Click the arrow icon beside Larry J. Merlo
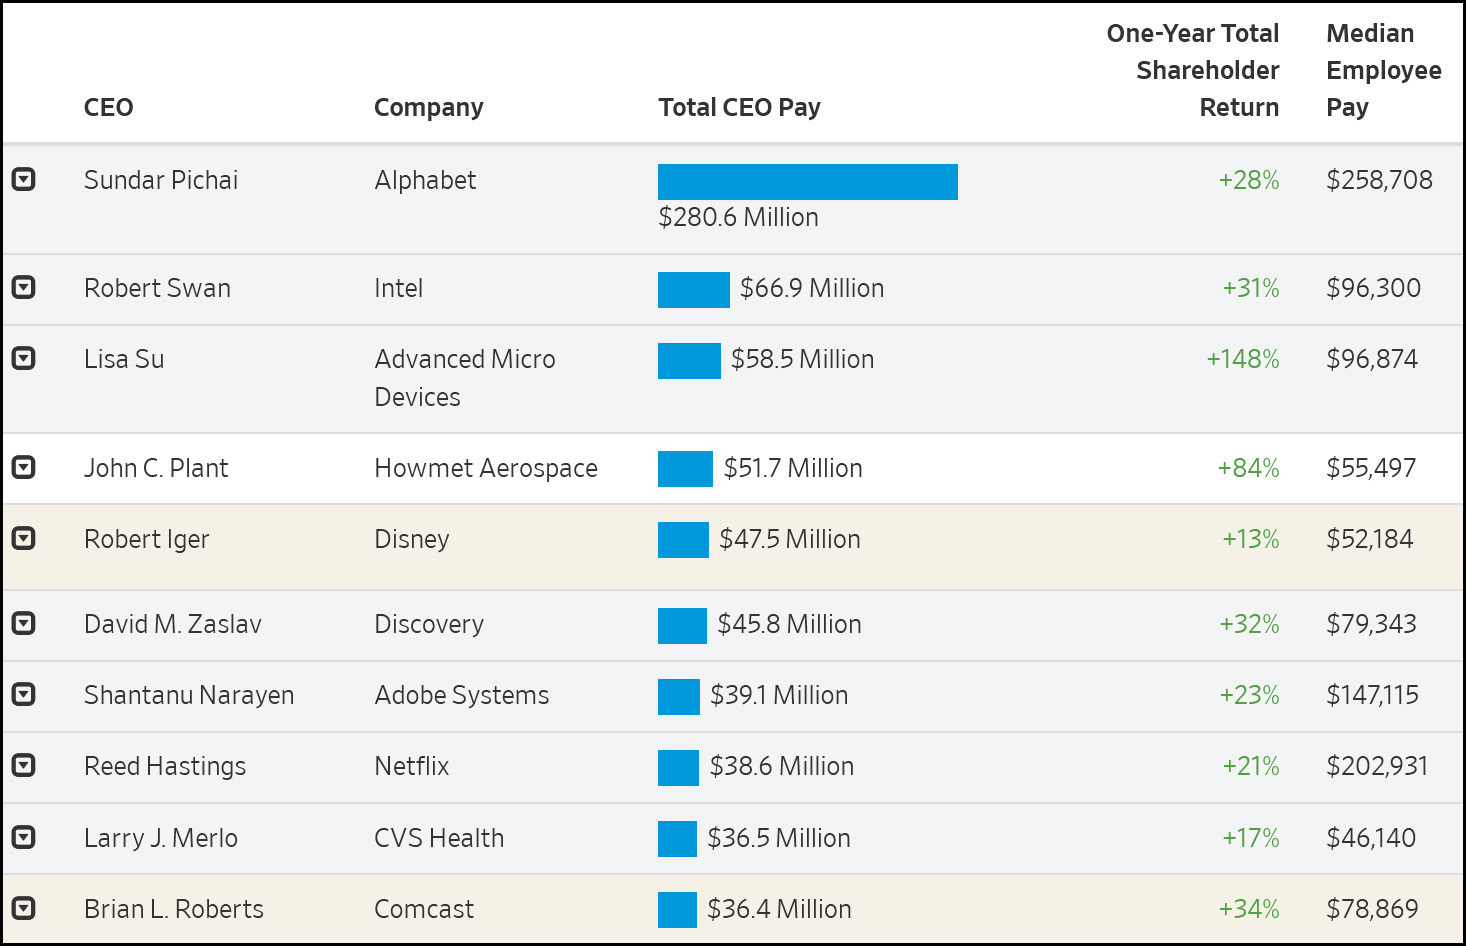Viewport: 1466px width, 946px height. click(x=23, y=837)
